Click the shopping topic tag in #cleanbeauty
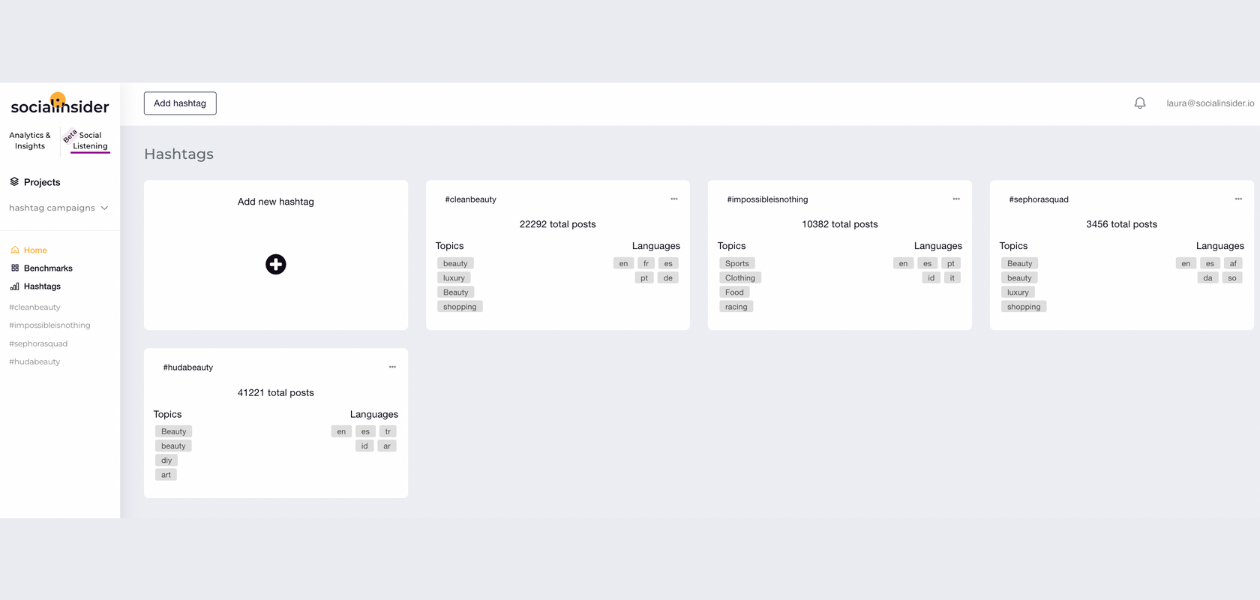This screenshot has width=1260, height=600. [460, 307]
